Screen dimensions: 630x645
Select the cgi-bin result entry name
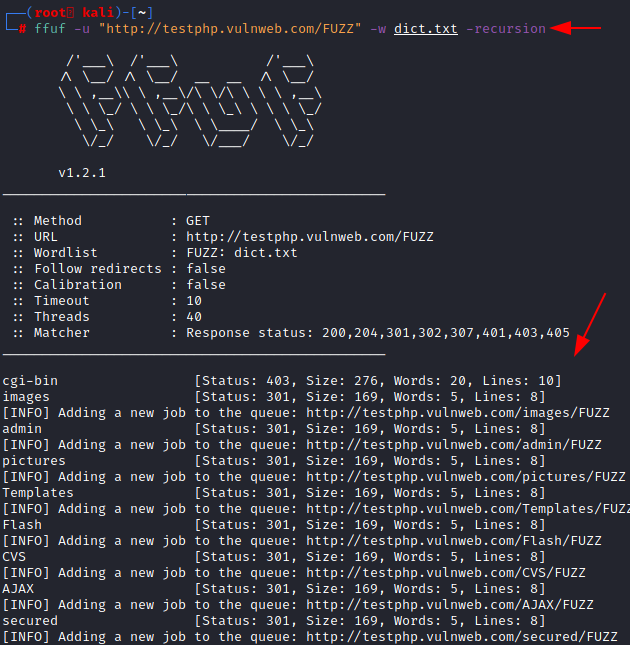30,381
